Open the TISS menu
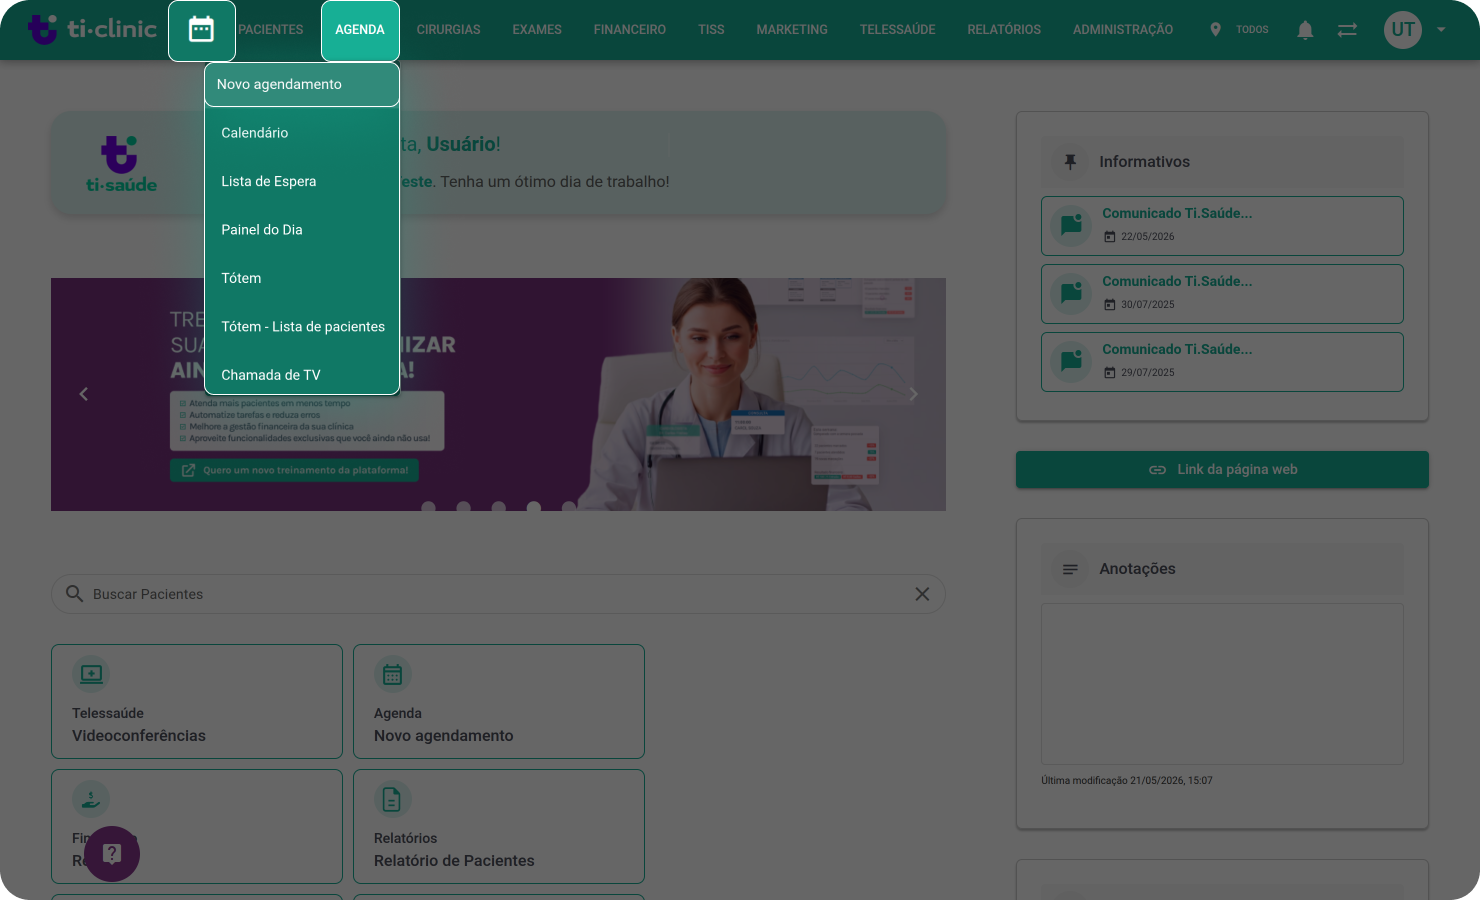This screenshot has height=900, width=1480. click(711, 30)
